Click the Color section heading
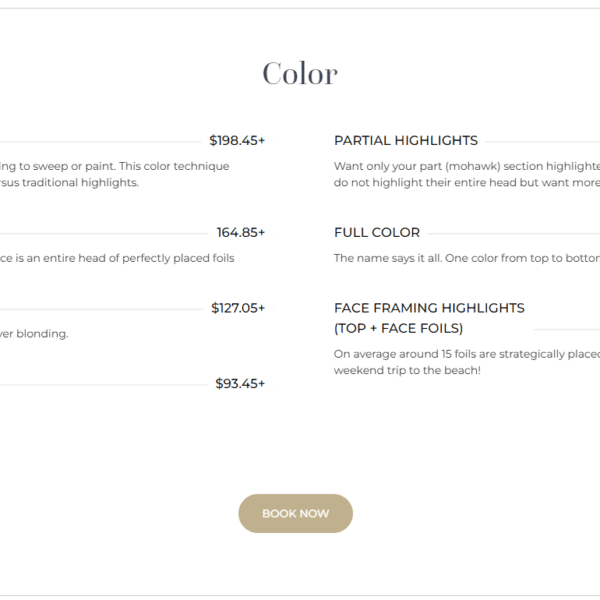 (300, 73)
